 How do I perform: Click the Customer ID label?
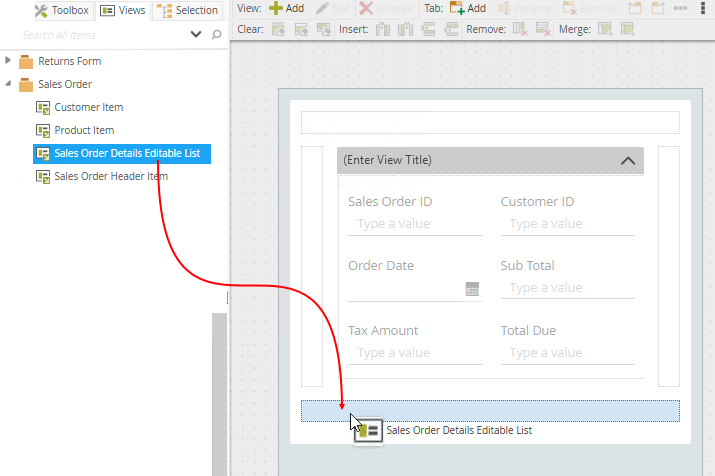click(537, 202)
